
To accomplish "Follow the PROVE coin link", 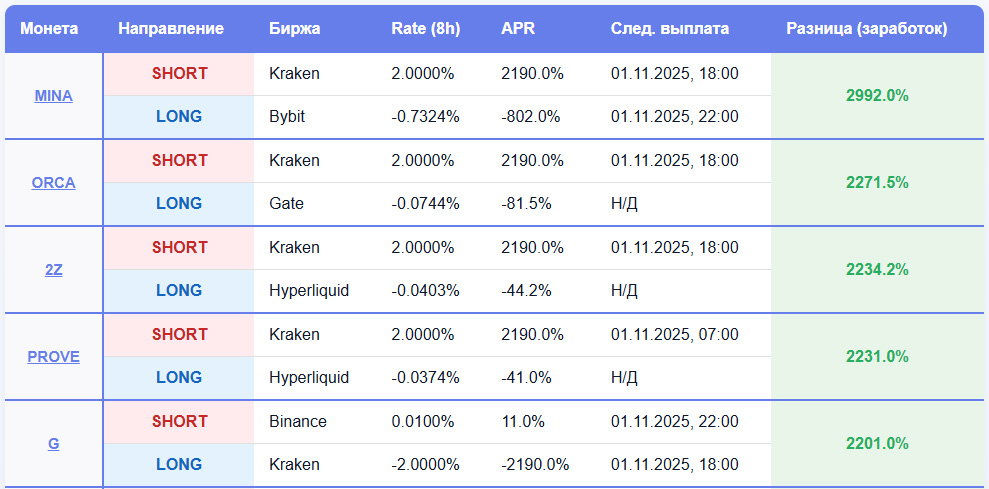I will [x=53, y=357].
